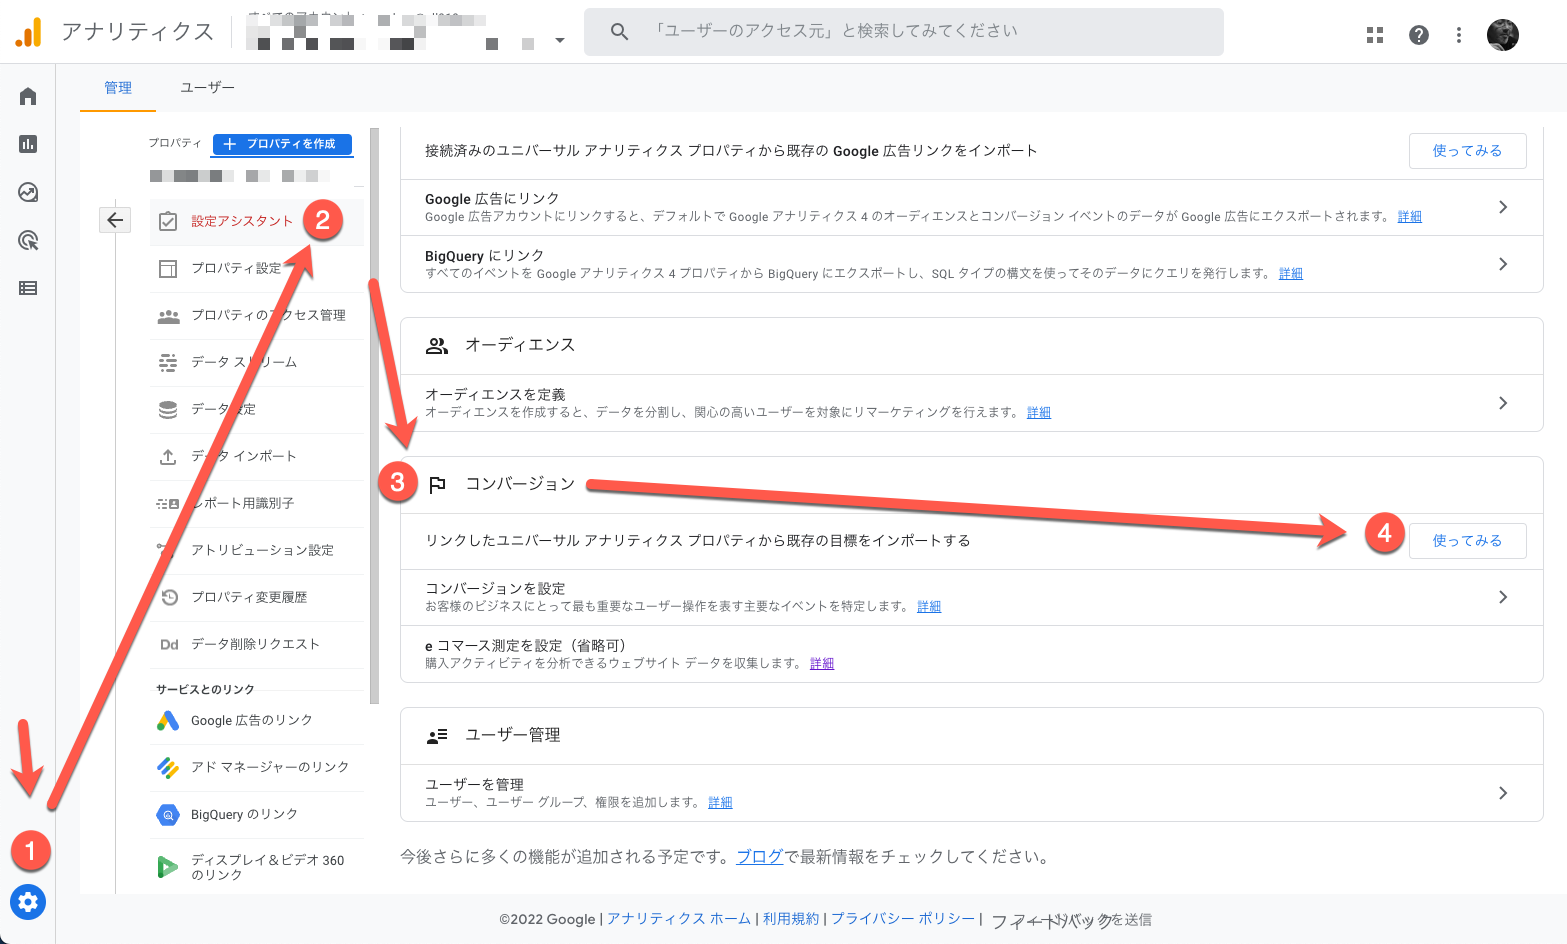Click the プロパティを作成 button
1567x944 pixels.
coord(282,144)
